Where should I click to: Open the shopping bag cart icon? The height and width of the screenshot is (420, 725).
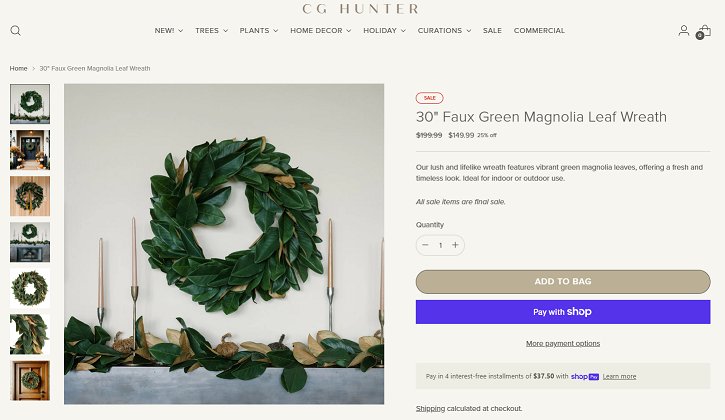point(703,31)
